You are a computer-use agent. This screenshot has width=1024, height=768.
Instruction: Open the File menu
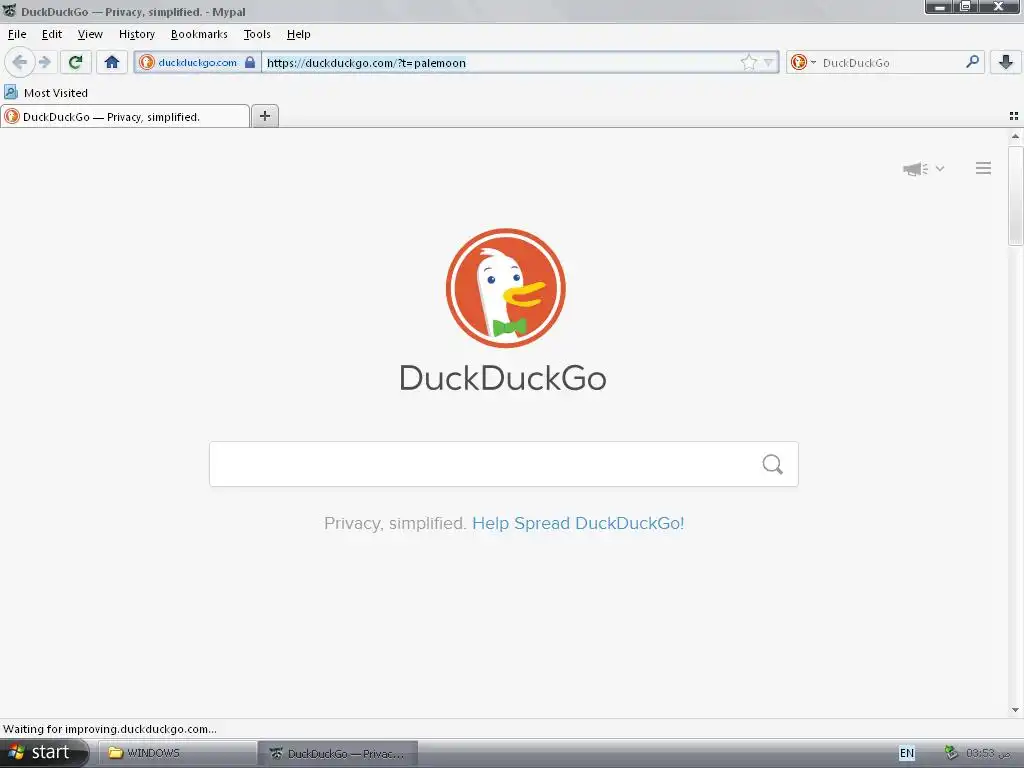pyautogui.click(x=17, y=34)
